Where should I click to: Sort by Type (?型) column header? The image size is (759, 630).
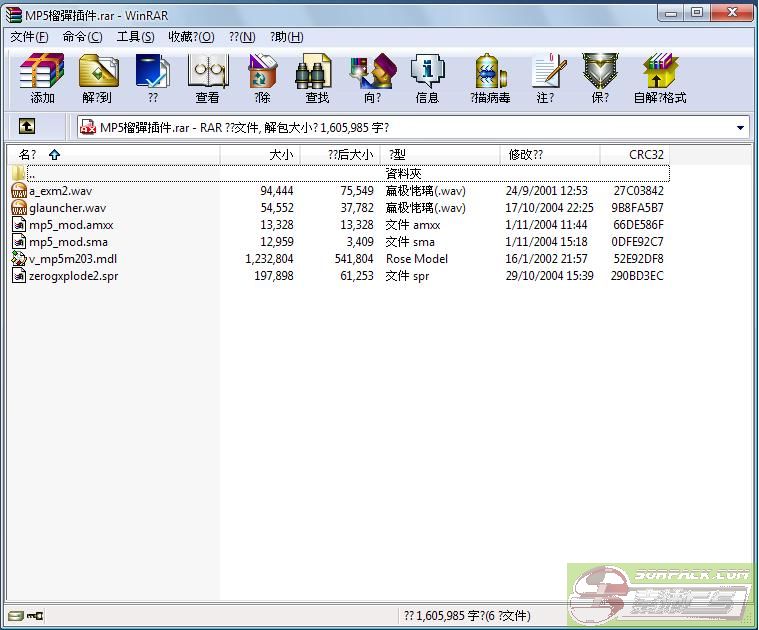[440, 155]
